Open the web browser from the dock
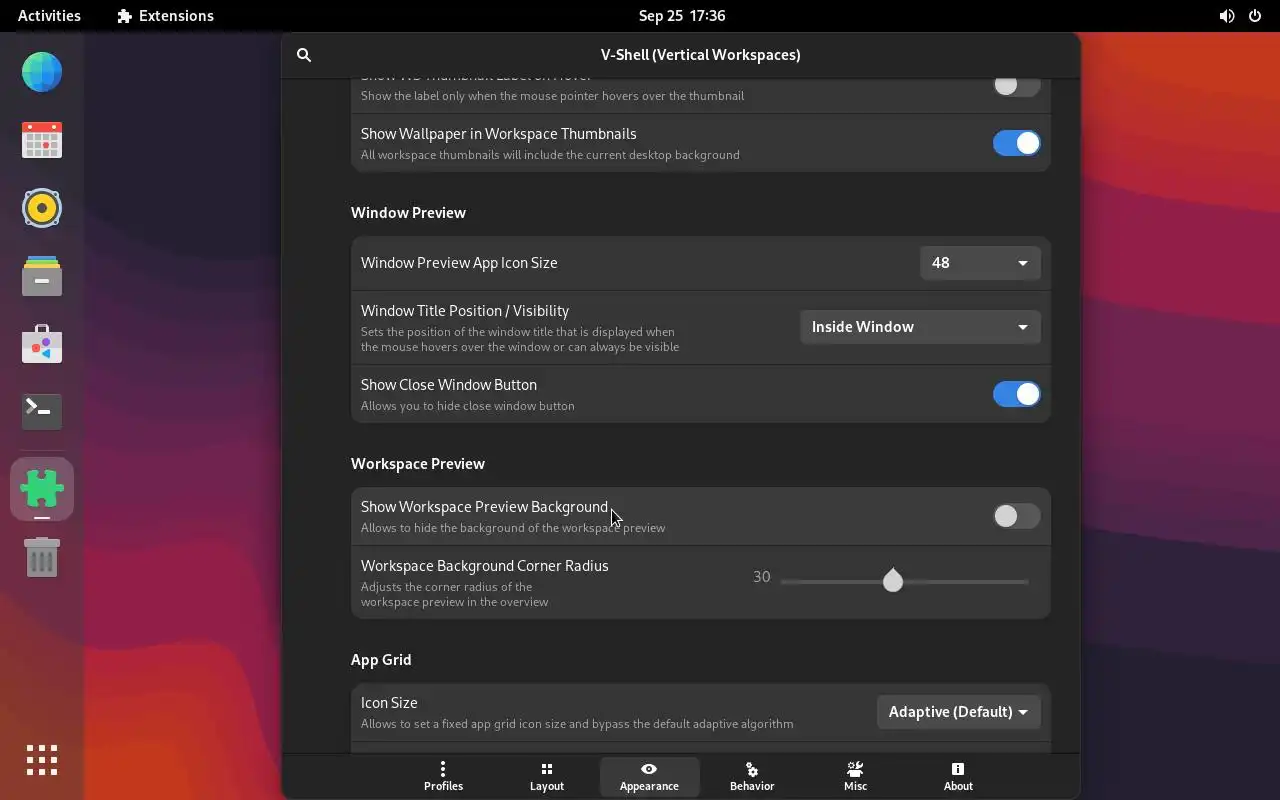The width and height of the screenshot is (1280, 800). (42, 72)
